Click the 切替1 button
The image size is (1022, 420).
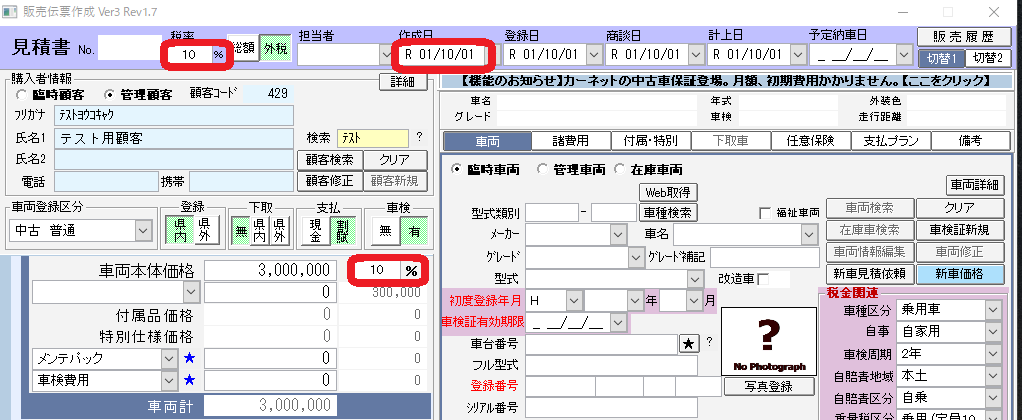point(941,58)
